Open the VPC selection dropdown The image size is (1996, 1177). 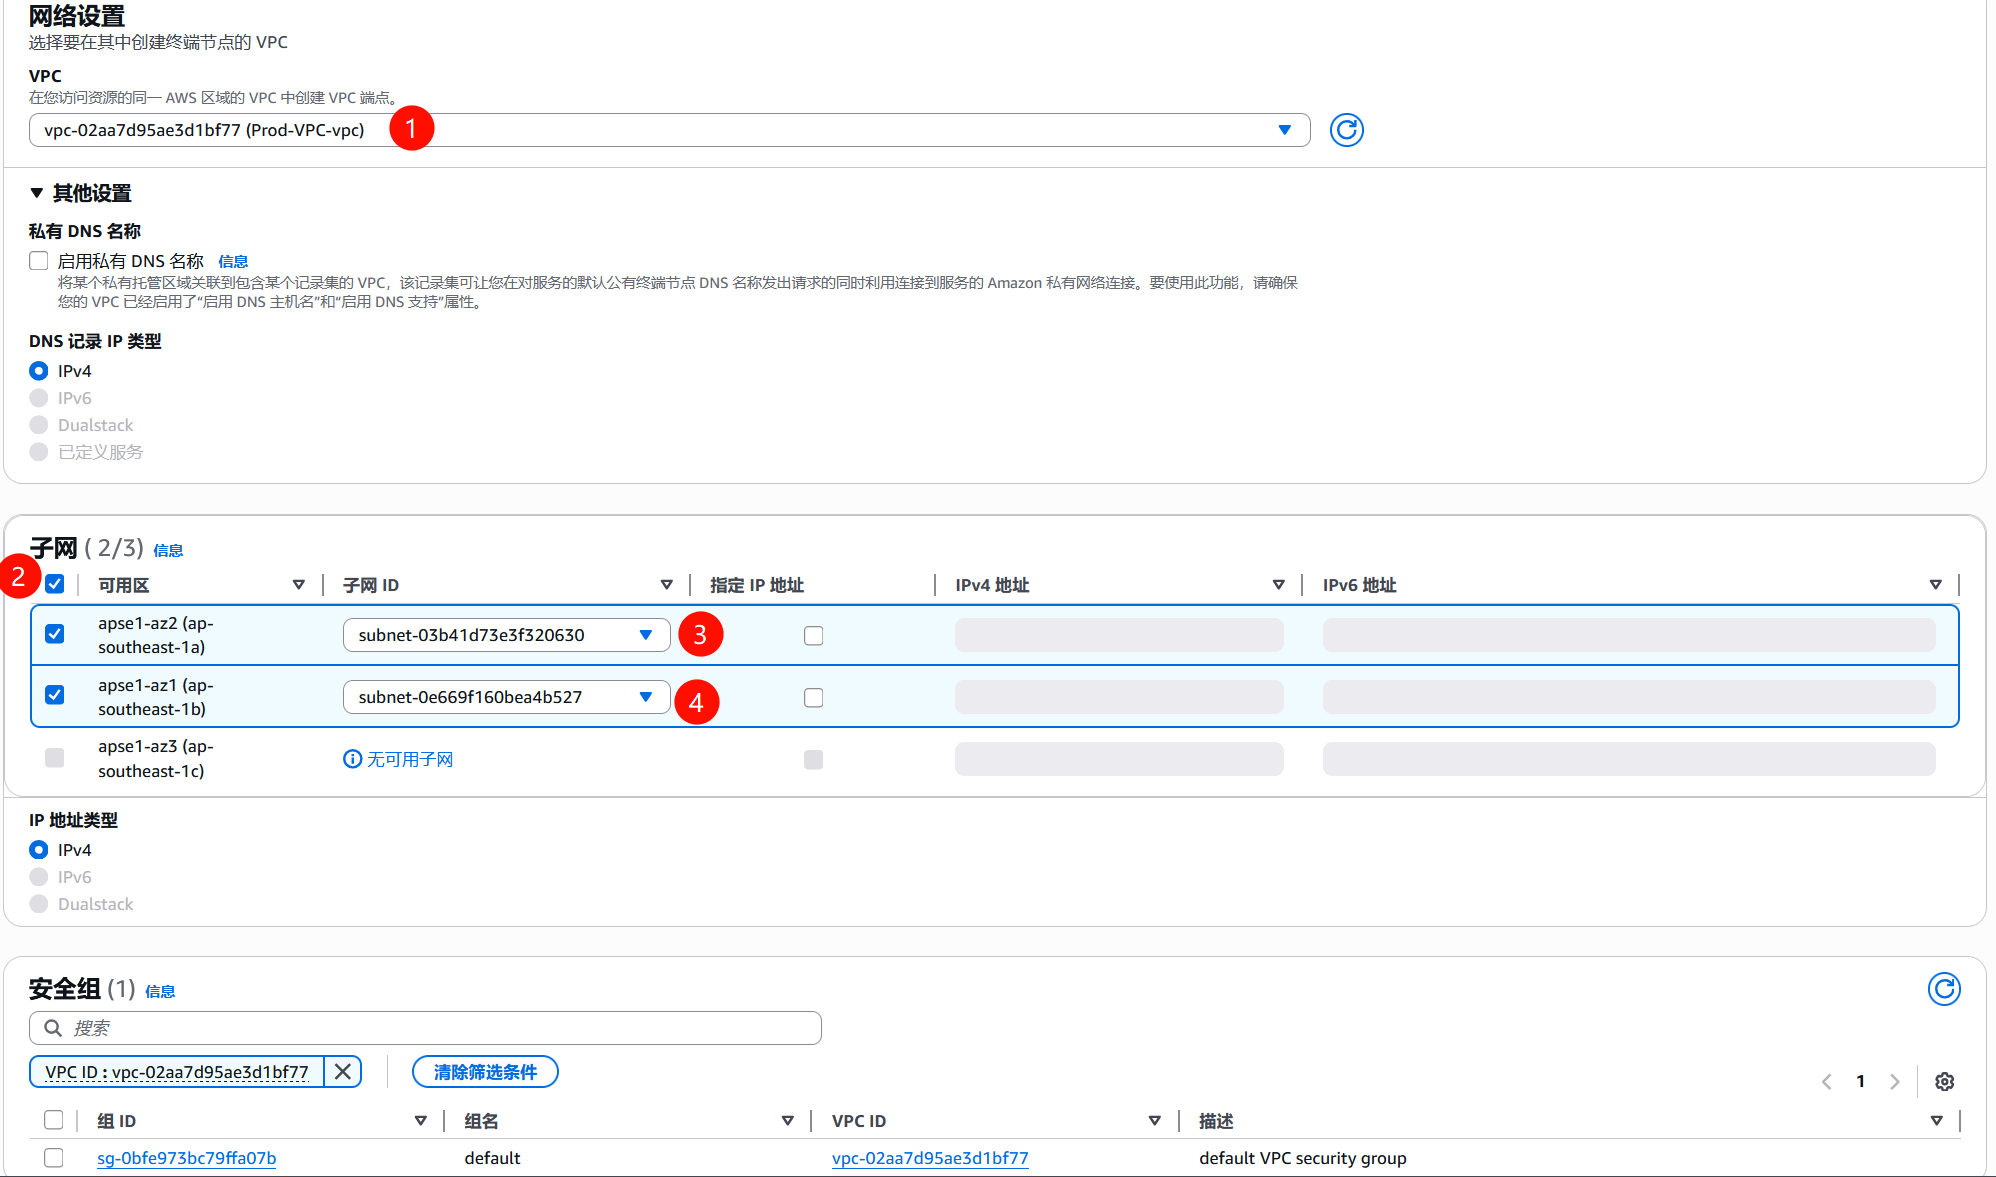click(x=669, y=130)
